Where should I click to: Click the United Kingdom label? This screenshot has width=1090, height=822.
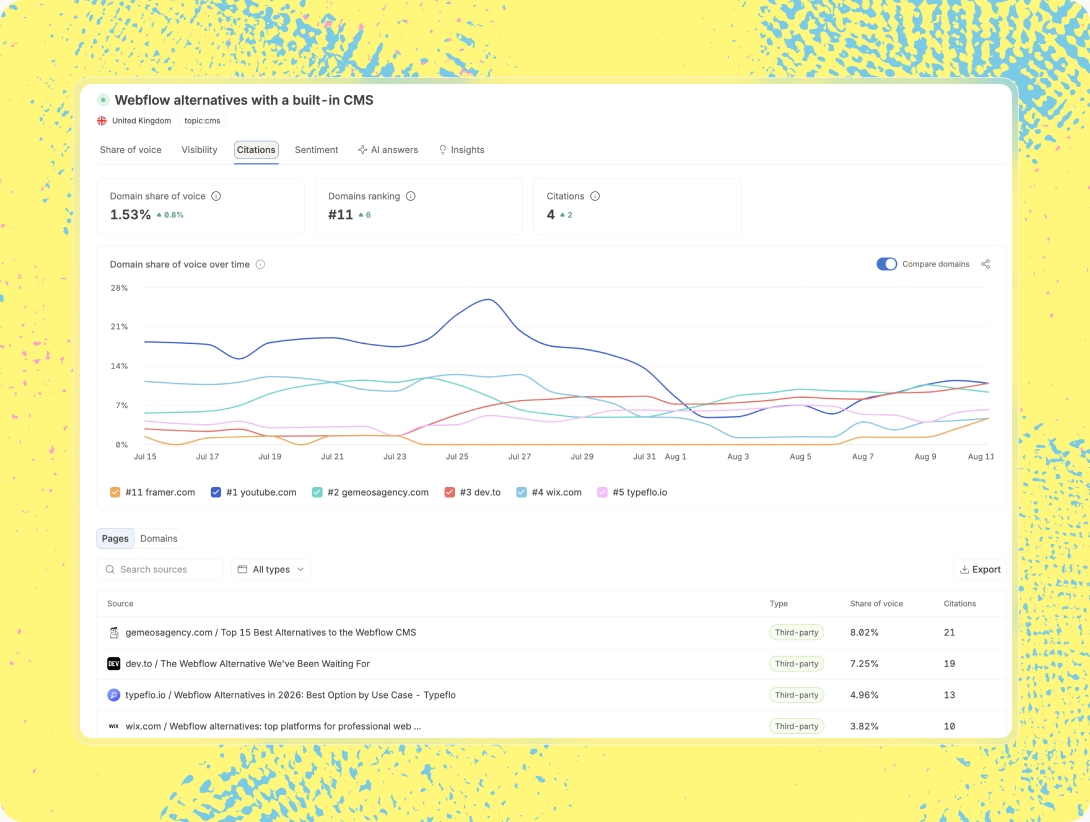(x=142, y=120)
